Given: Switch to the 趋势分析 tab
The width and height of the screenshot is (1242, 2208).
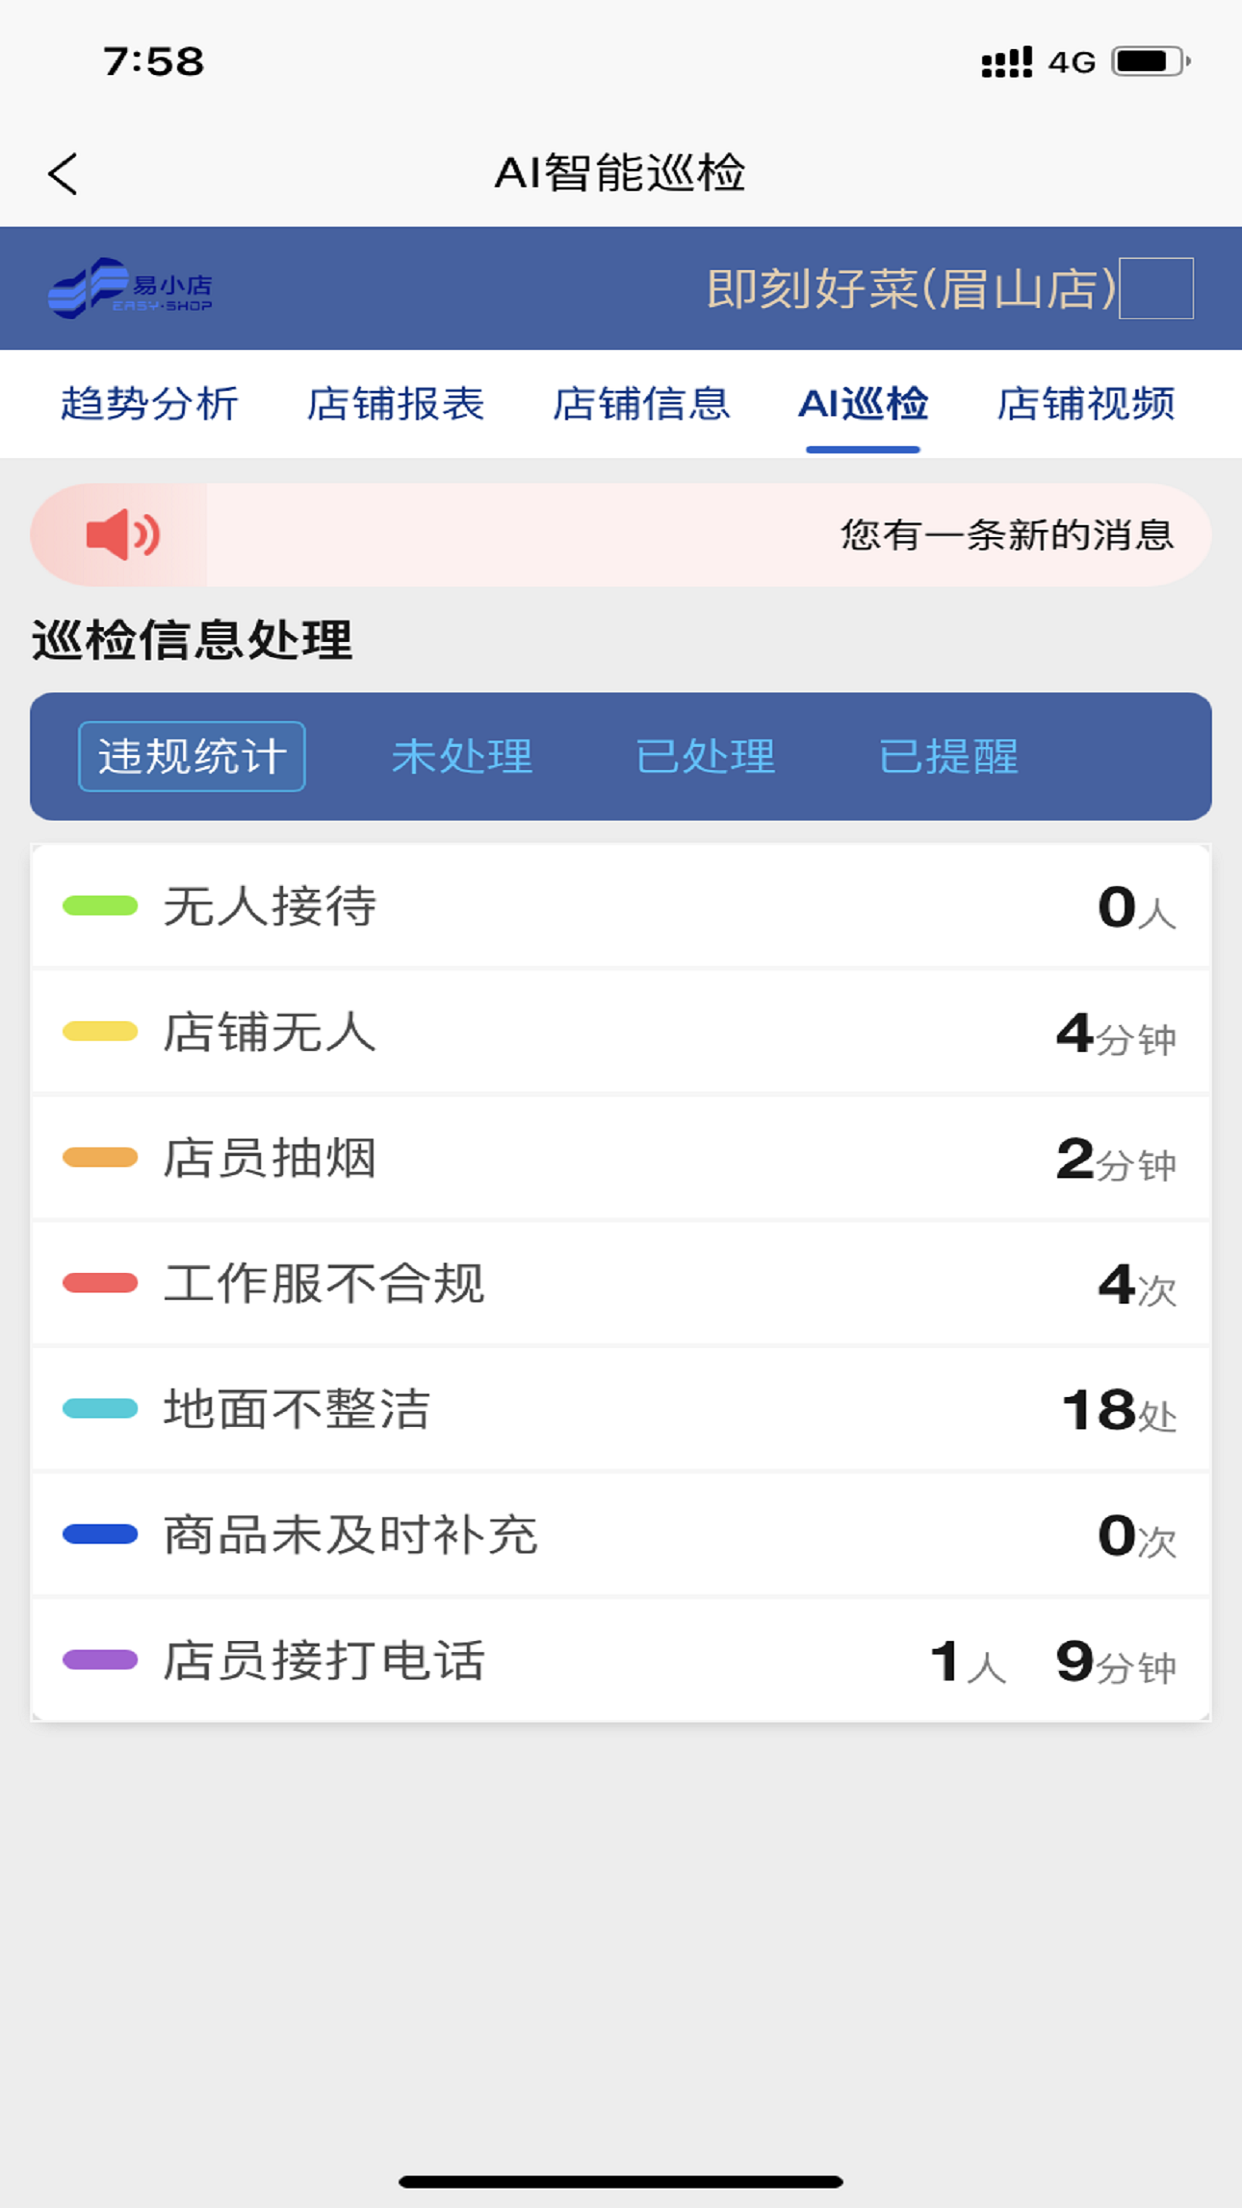Looking at the screenshot, I should click(149, 404).
